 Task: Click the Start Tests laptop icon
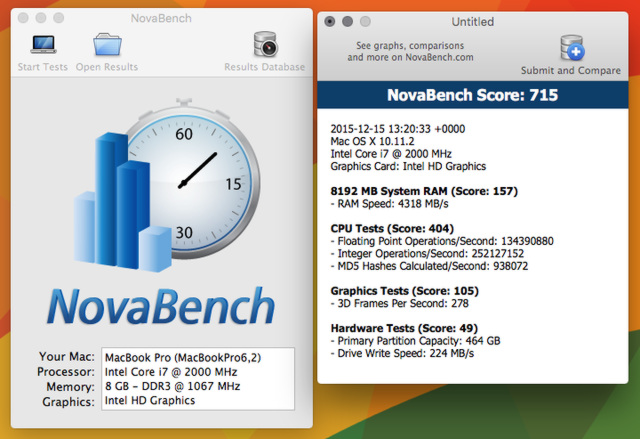coord(43,44)
